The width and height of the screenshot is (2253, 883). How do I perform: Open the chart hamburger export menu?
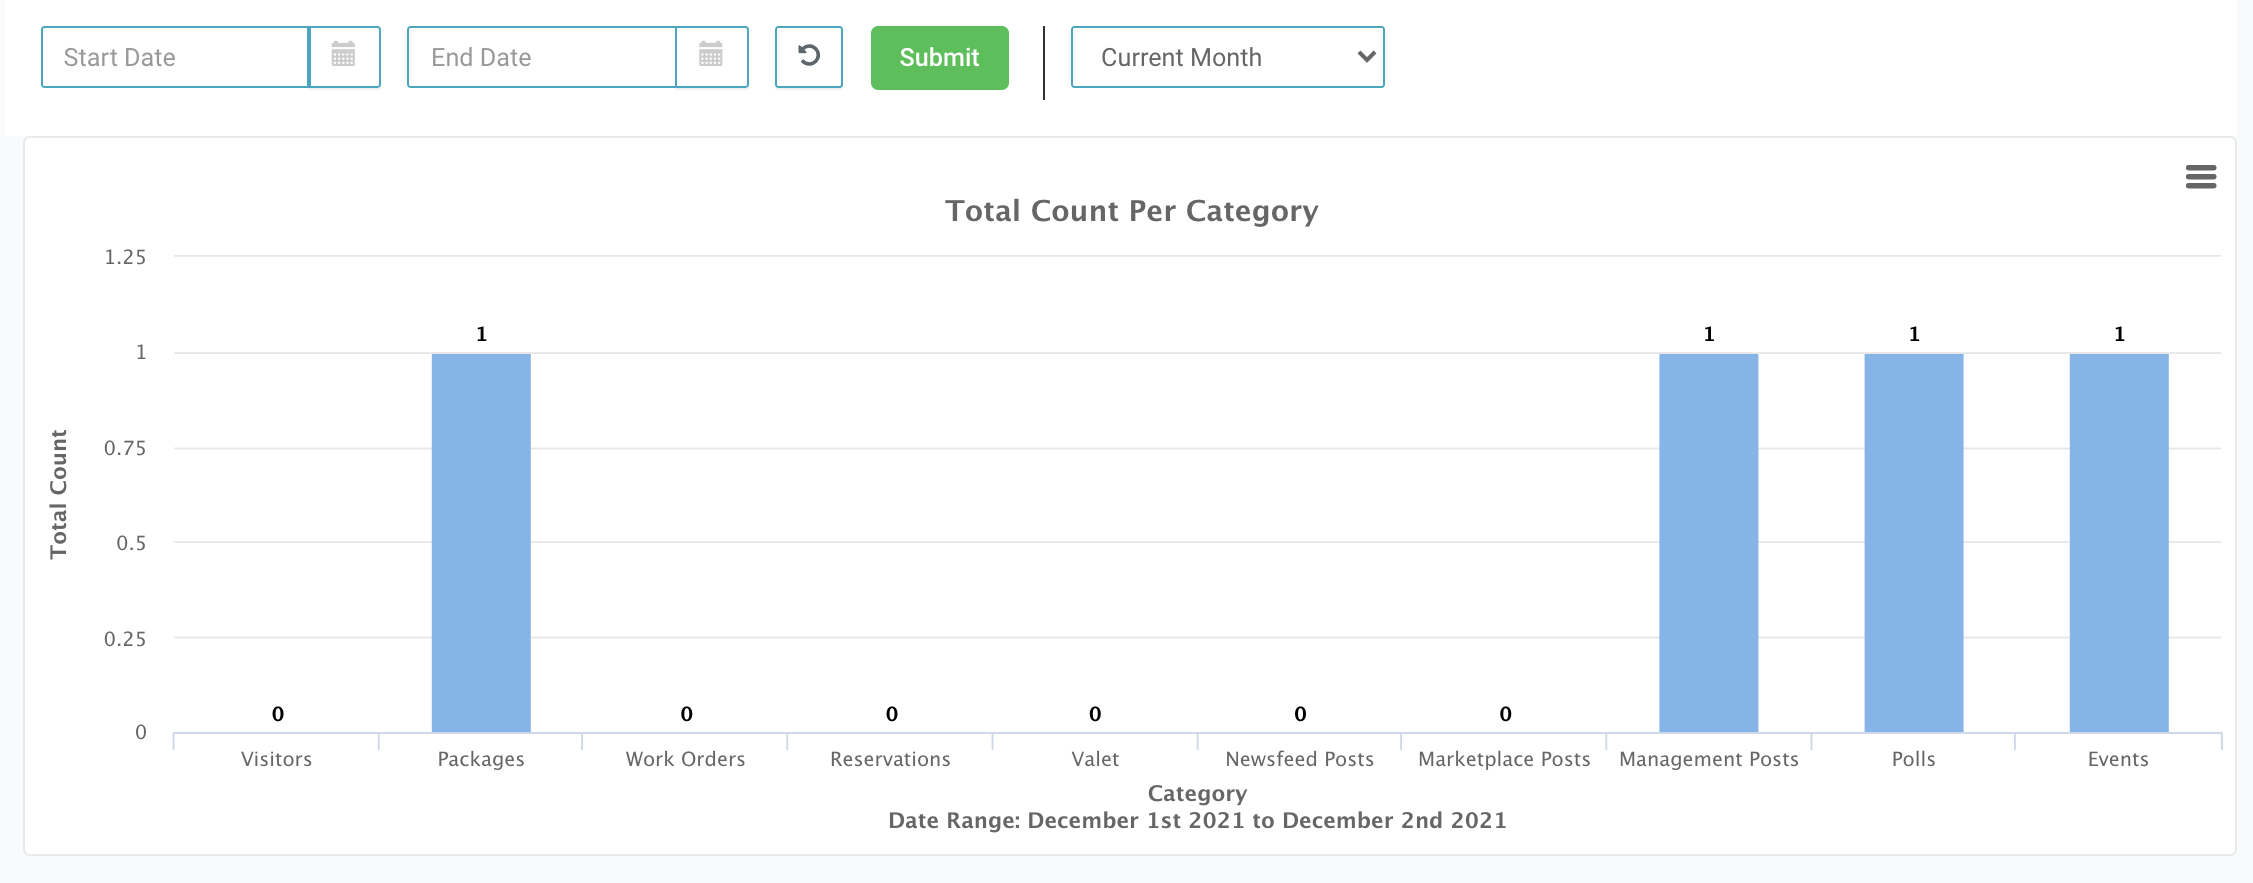pos(2200,177)
